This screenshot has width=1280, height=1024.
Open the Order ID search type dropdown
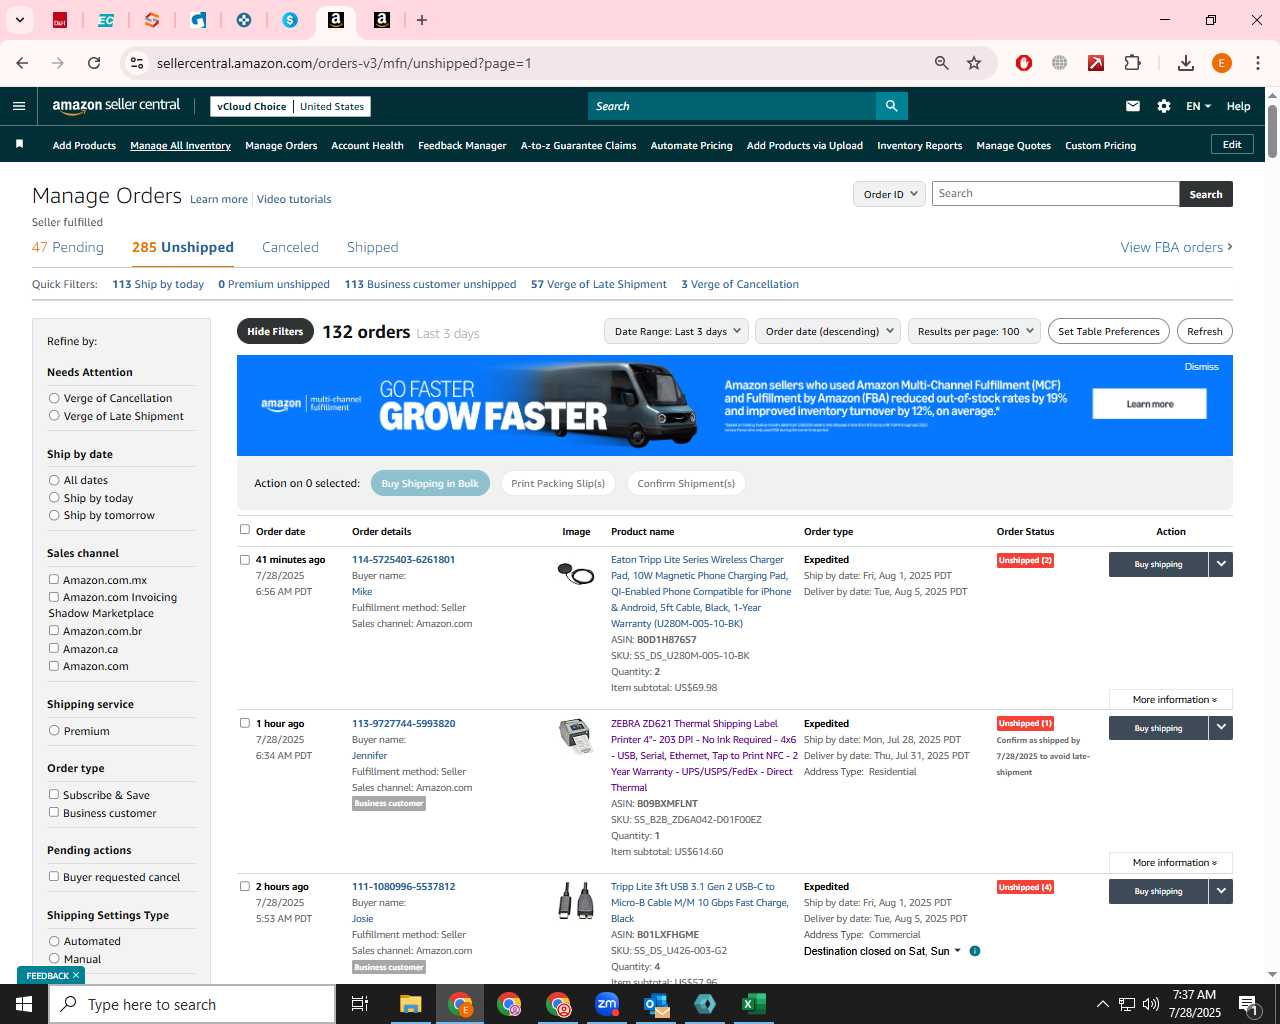click(x=889, y=194)
